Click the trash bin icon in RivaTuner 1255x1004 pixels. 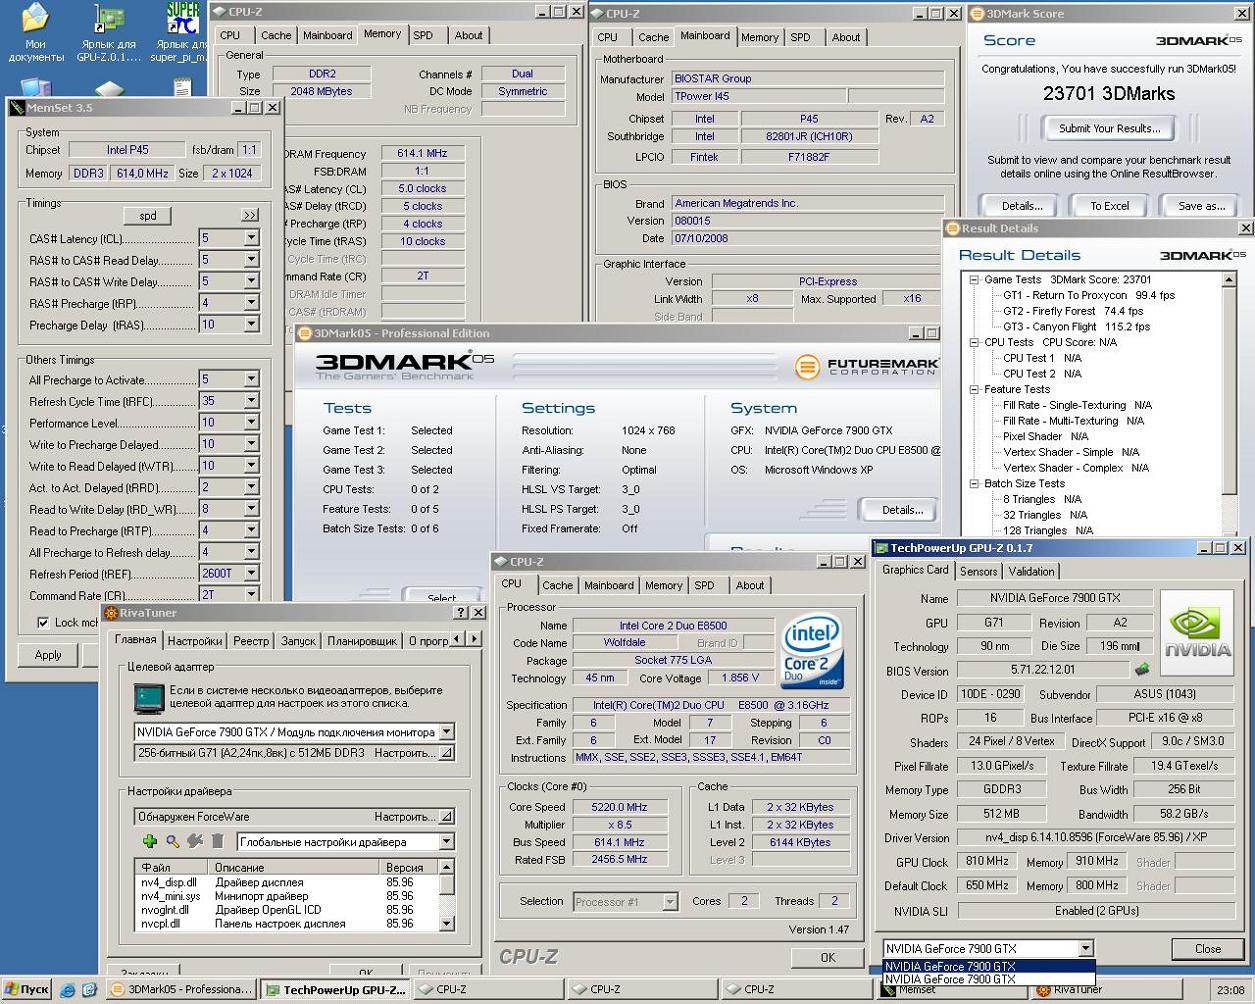(x=217, y=842)
